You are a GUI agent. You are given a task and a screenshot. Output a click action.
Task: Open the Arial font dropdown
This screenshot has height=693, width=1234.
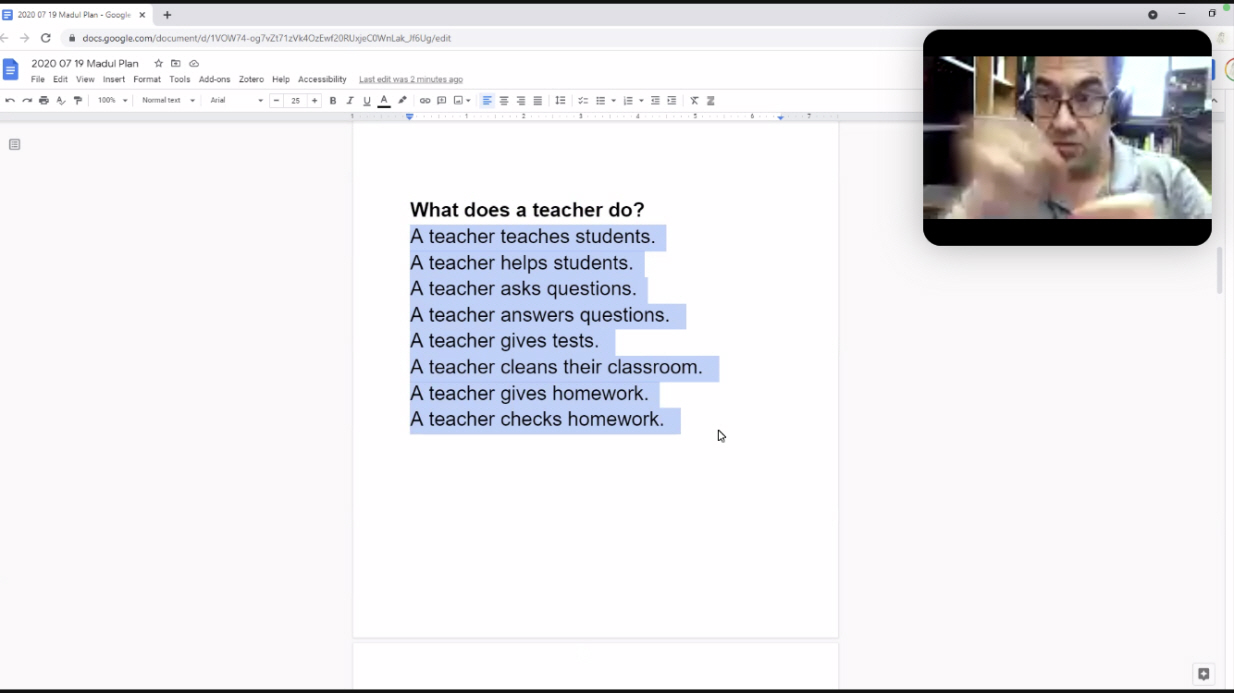point(236,101)
